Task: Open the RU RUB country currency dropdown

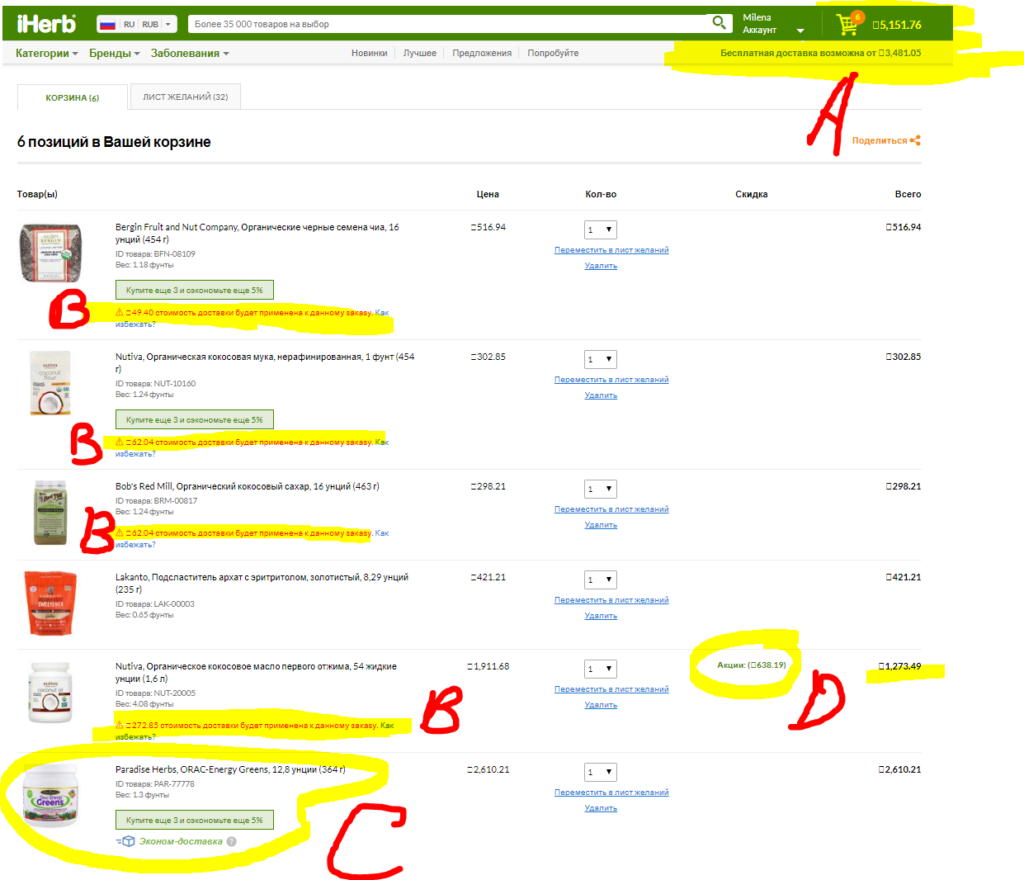Action: click(137, 24)
